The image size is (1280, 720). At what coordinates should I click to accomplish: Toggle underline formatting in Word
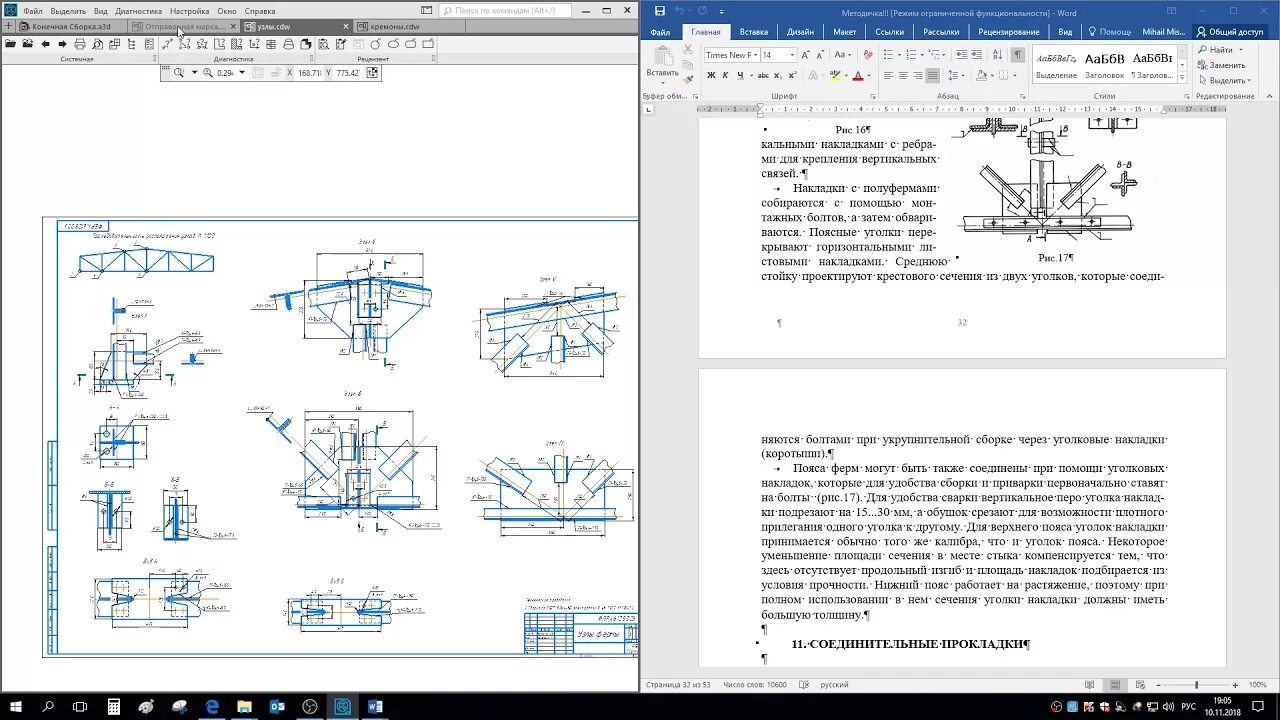(740, 75)
